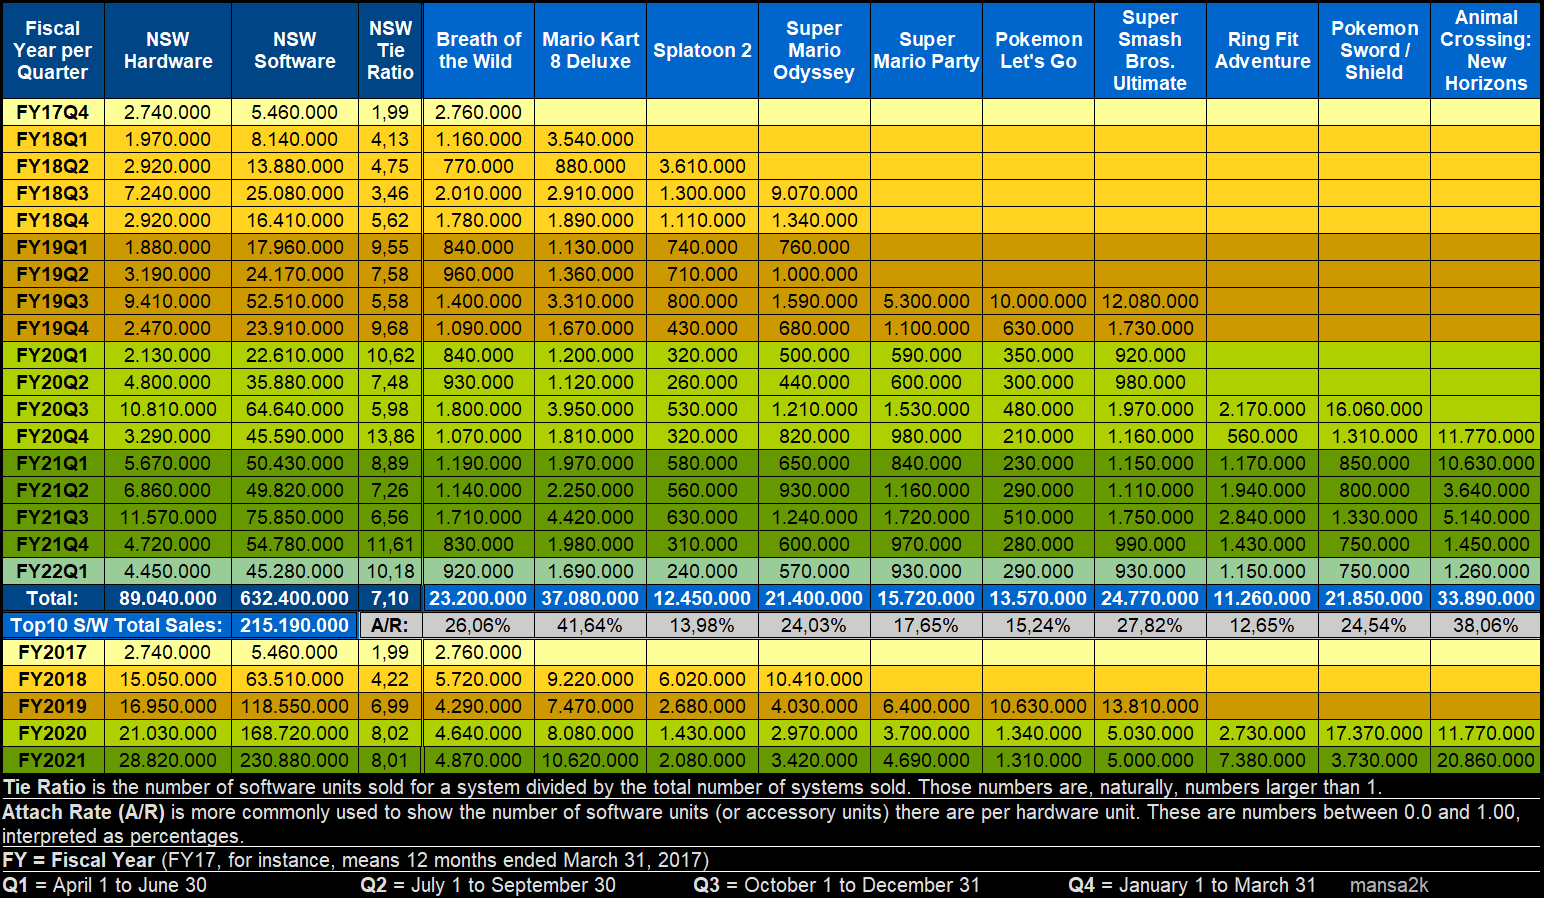
Task: Select the 2.170.000 Ring Fit cell
Action: tap(1263, 409)
